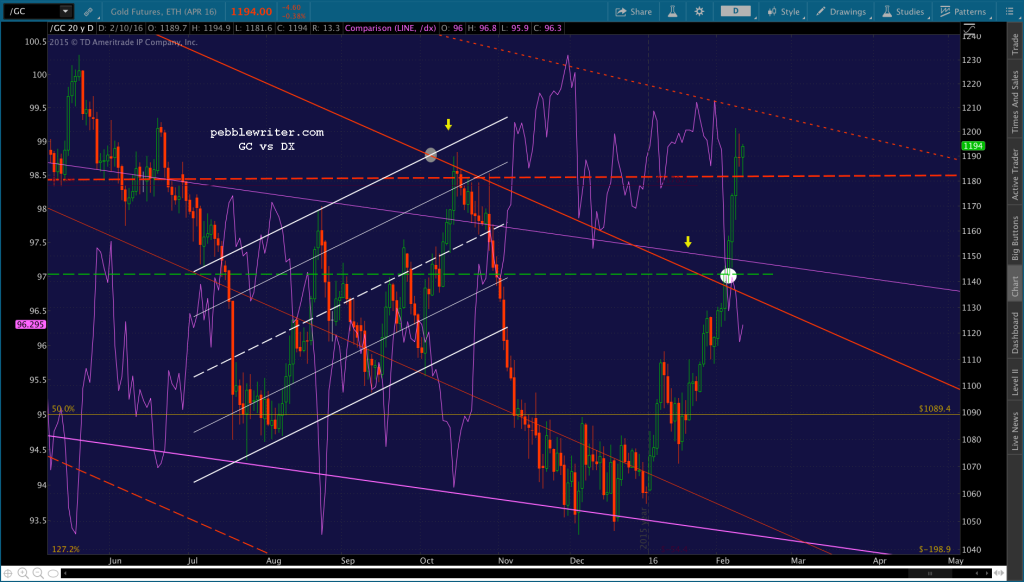Open the chart settings gear icon

coord(701,11)
